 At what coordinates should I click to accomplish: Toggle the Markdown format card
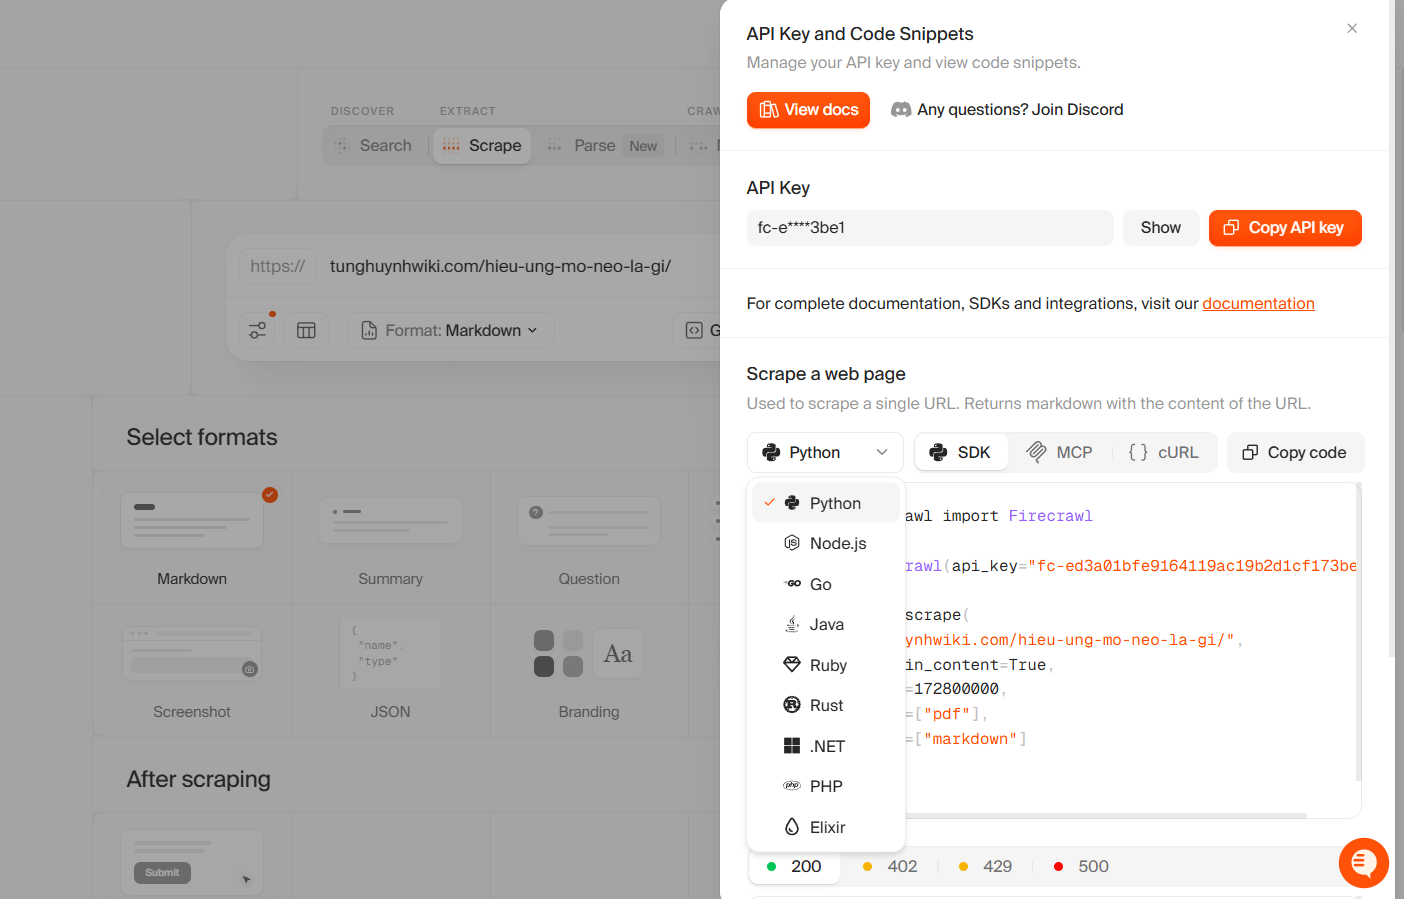[192, 538]
